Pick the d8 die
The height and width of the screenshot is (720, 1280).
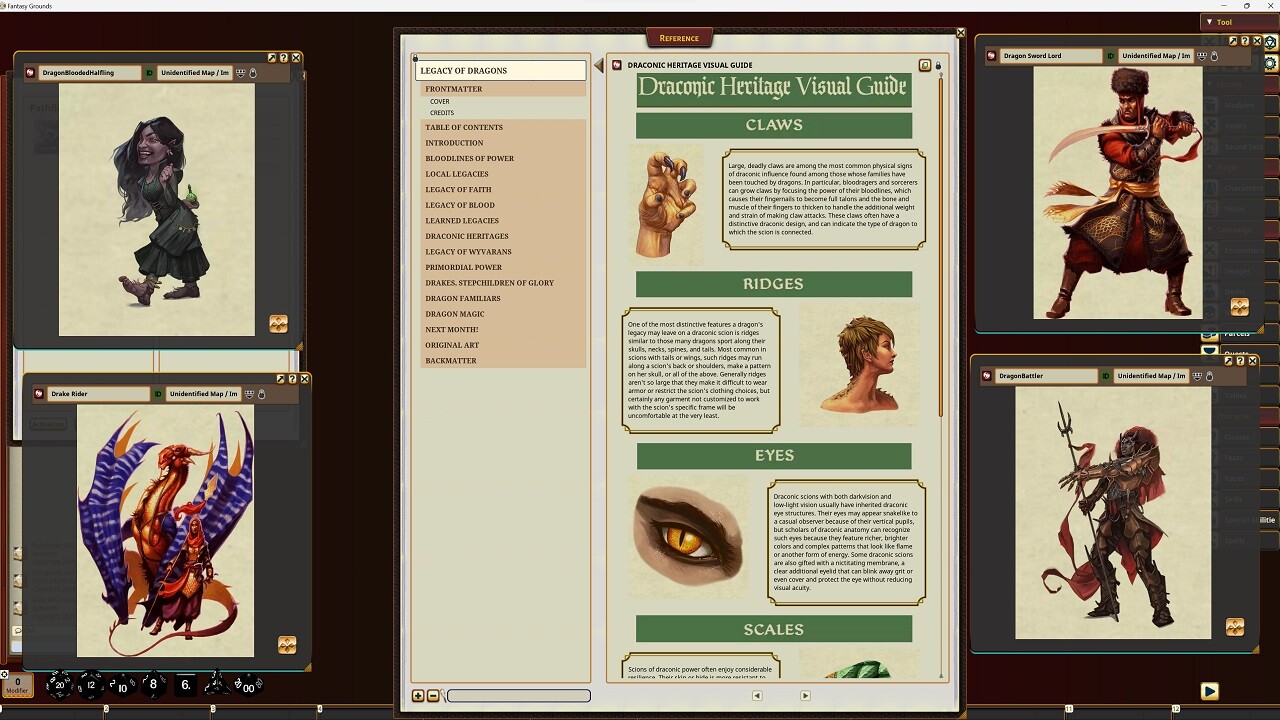[x=153, y=685]
